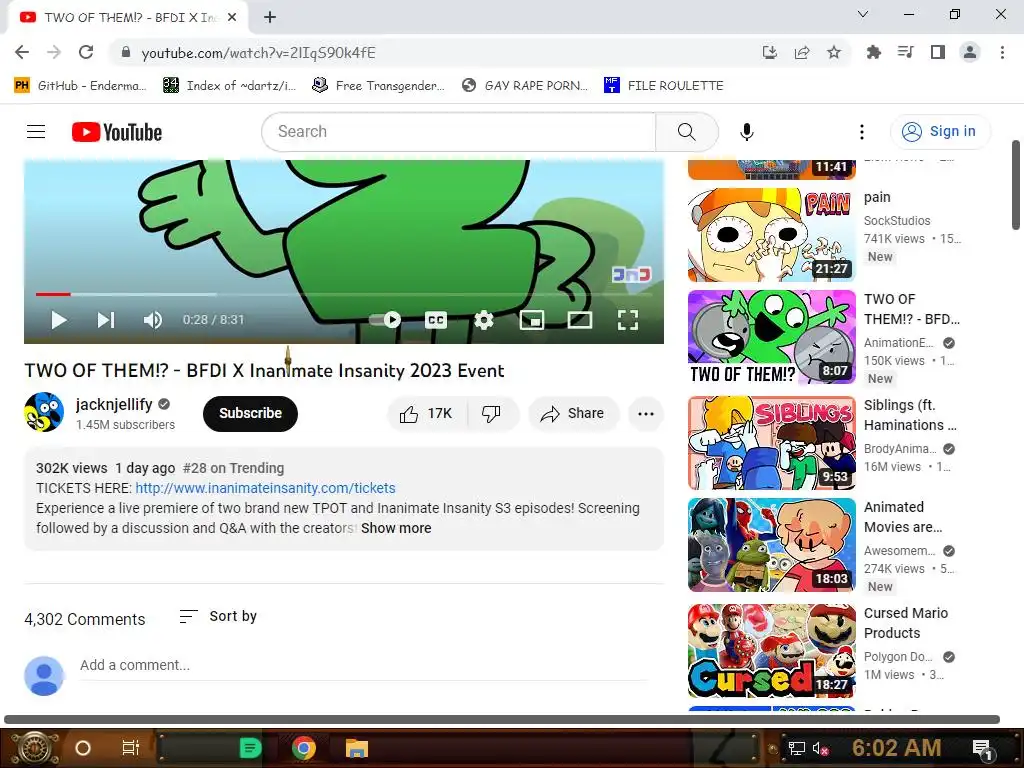Click the magnifier search button
This screenshot has width=1024, height=768.
[686, 132]
